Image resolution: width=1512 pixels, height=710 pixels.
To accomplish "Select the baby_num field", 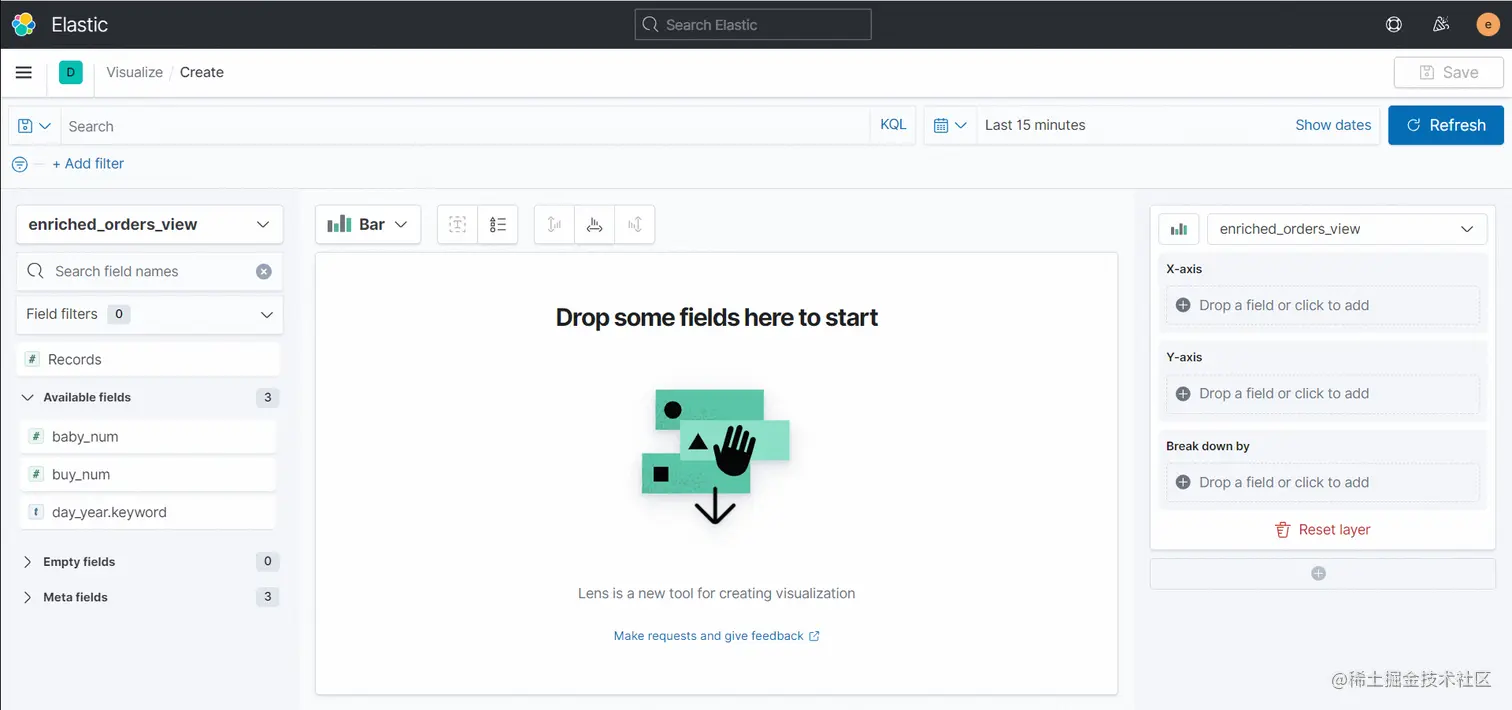I will [x=148, y=437].
